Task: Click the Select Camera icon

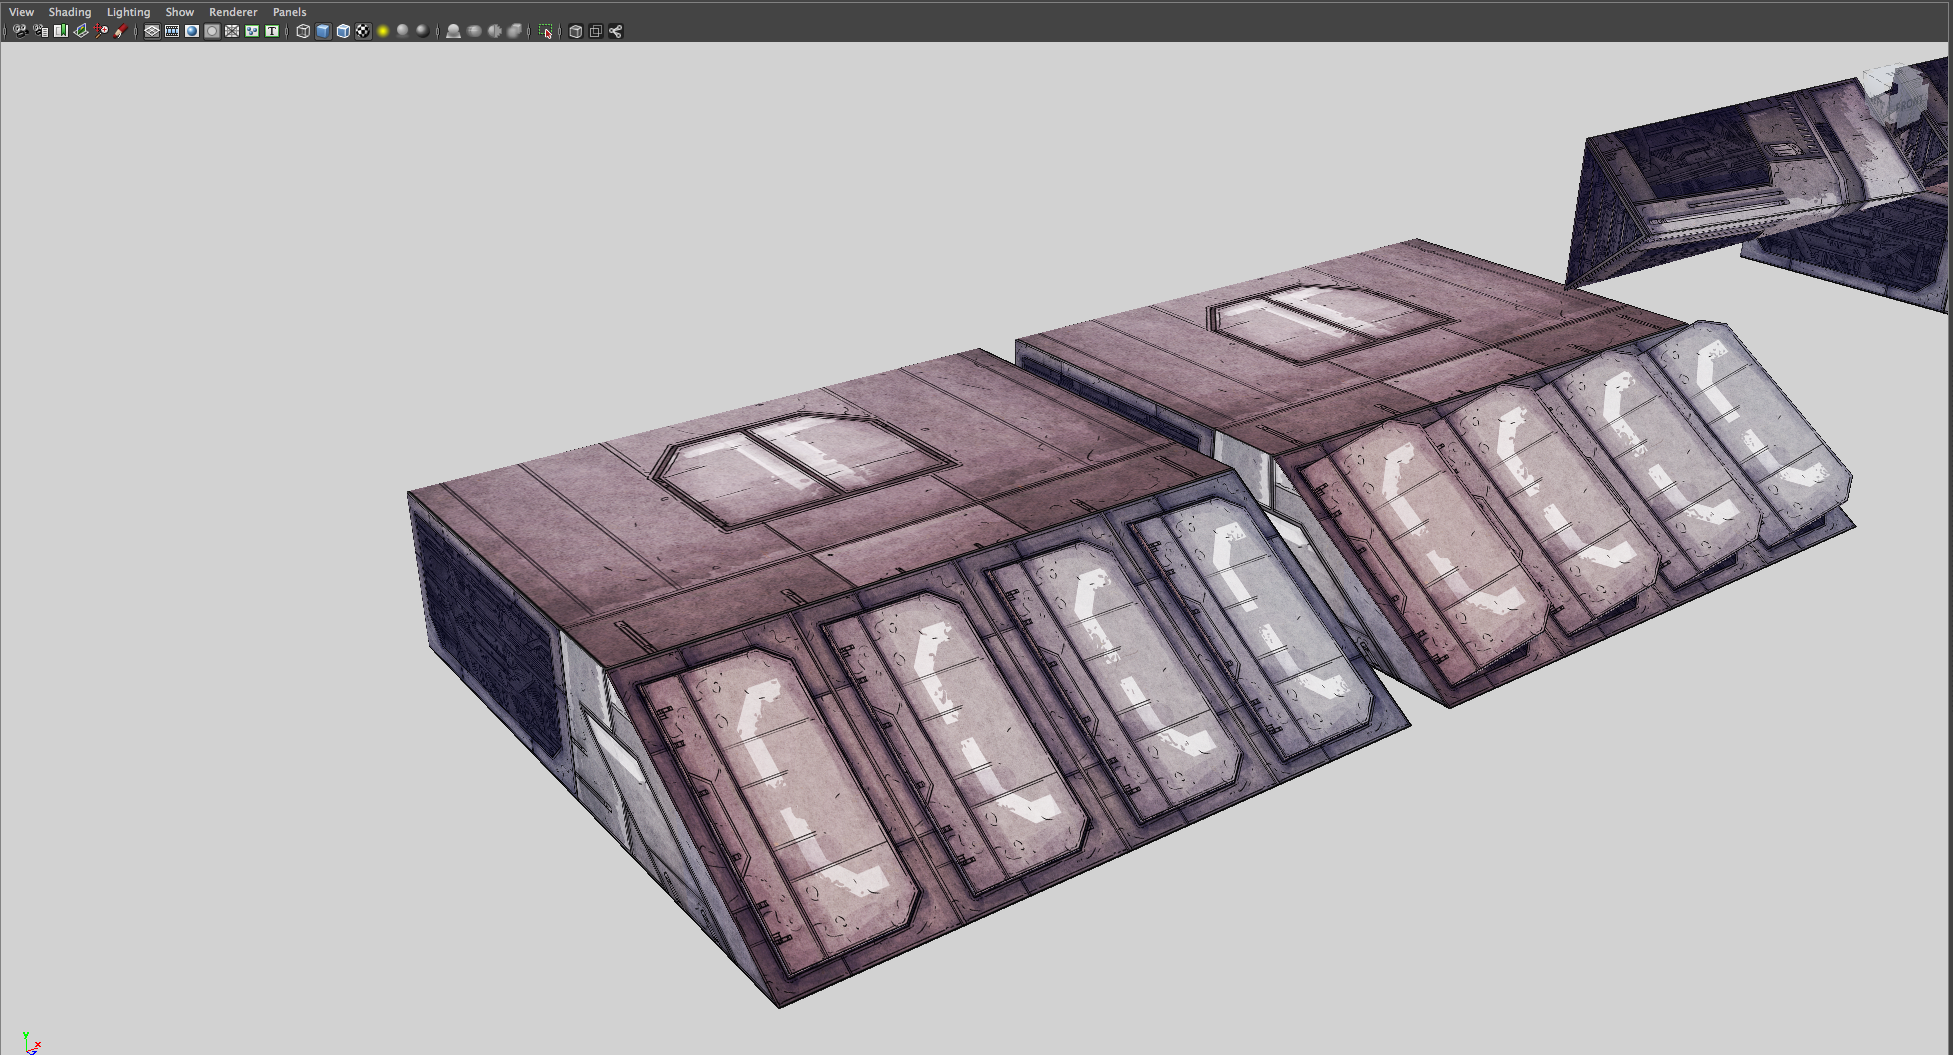Action: (20, 31)
